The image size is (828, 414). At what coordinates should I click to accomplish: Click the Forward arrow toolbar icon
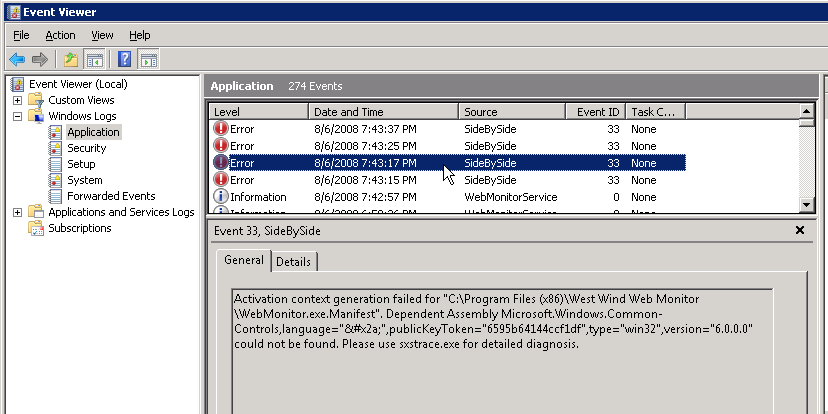(x=40, y=59)
